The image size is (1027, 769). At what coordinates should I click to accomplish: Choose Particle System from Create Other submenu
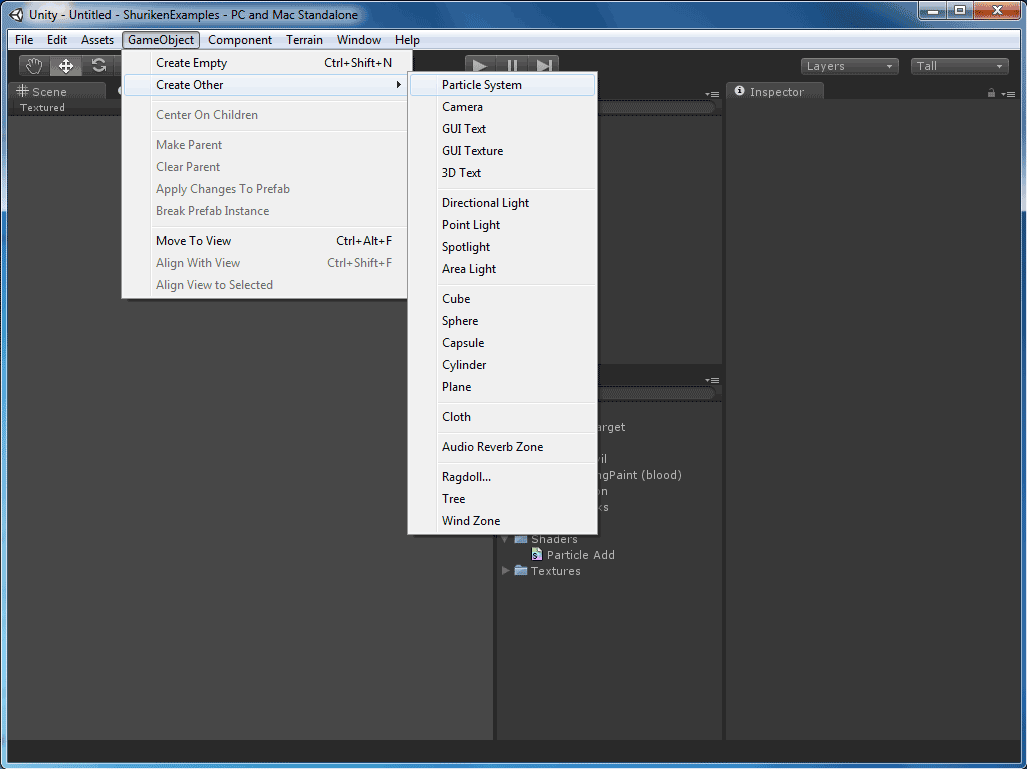click(x=482, y=85)
